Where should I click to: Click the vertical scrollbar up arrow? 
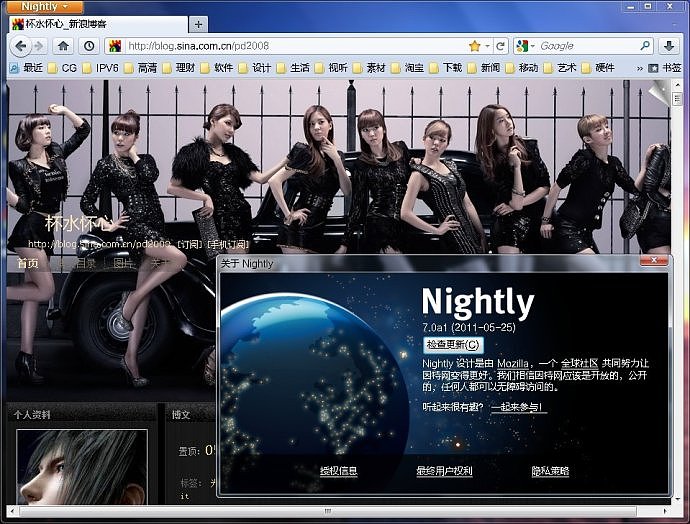tap(677, 85)
